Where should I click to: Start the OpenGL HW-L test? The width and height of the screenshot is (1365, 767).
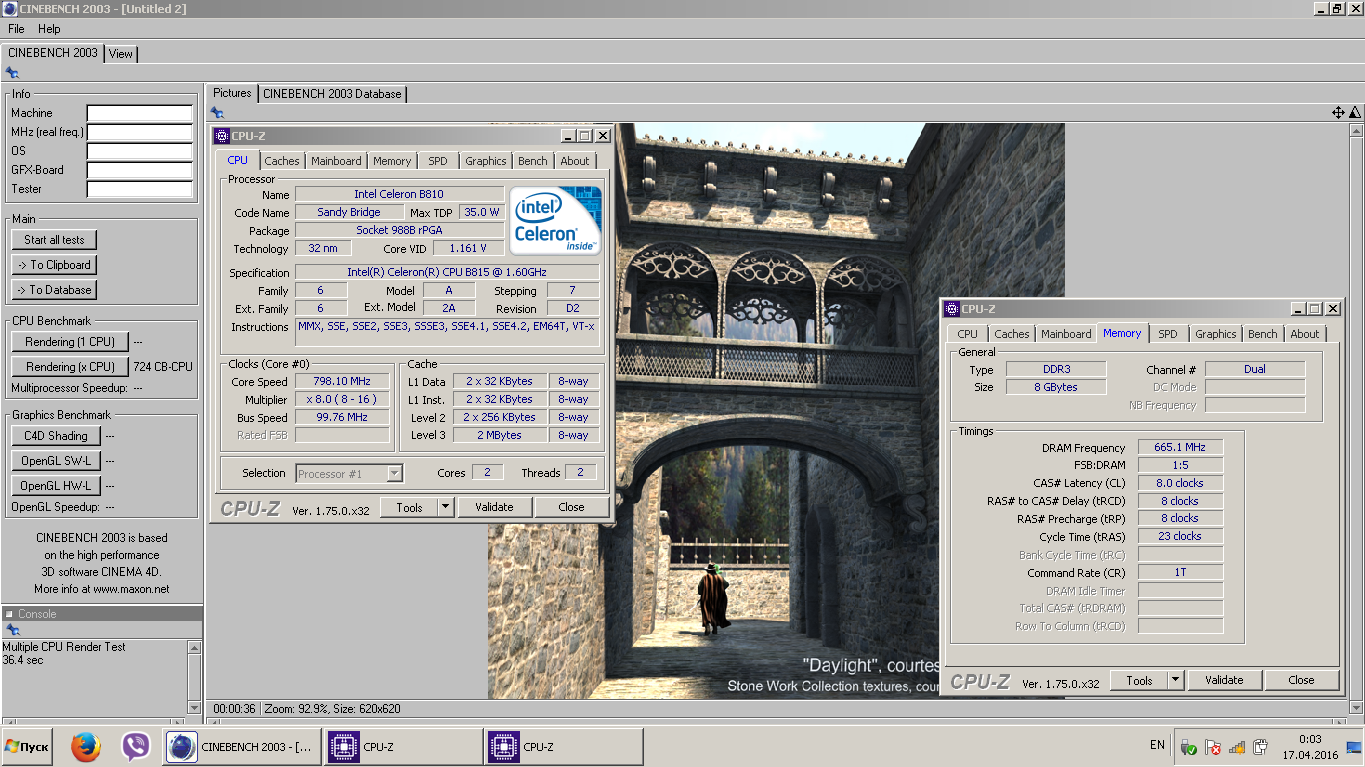point(56,486)
